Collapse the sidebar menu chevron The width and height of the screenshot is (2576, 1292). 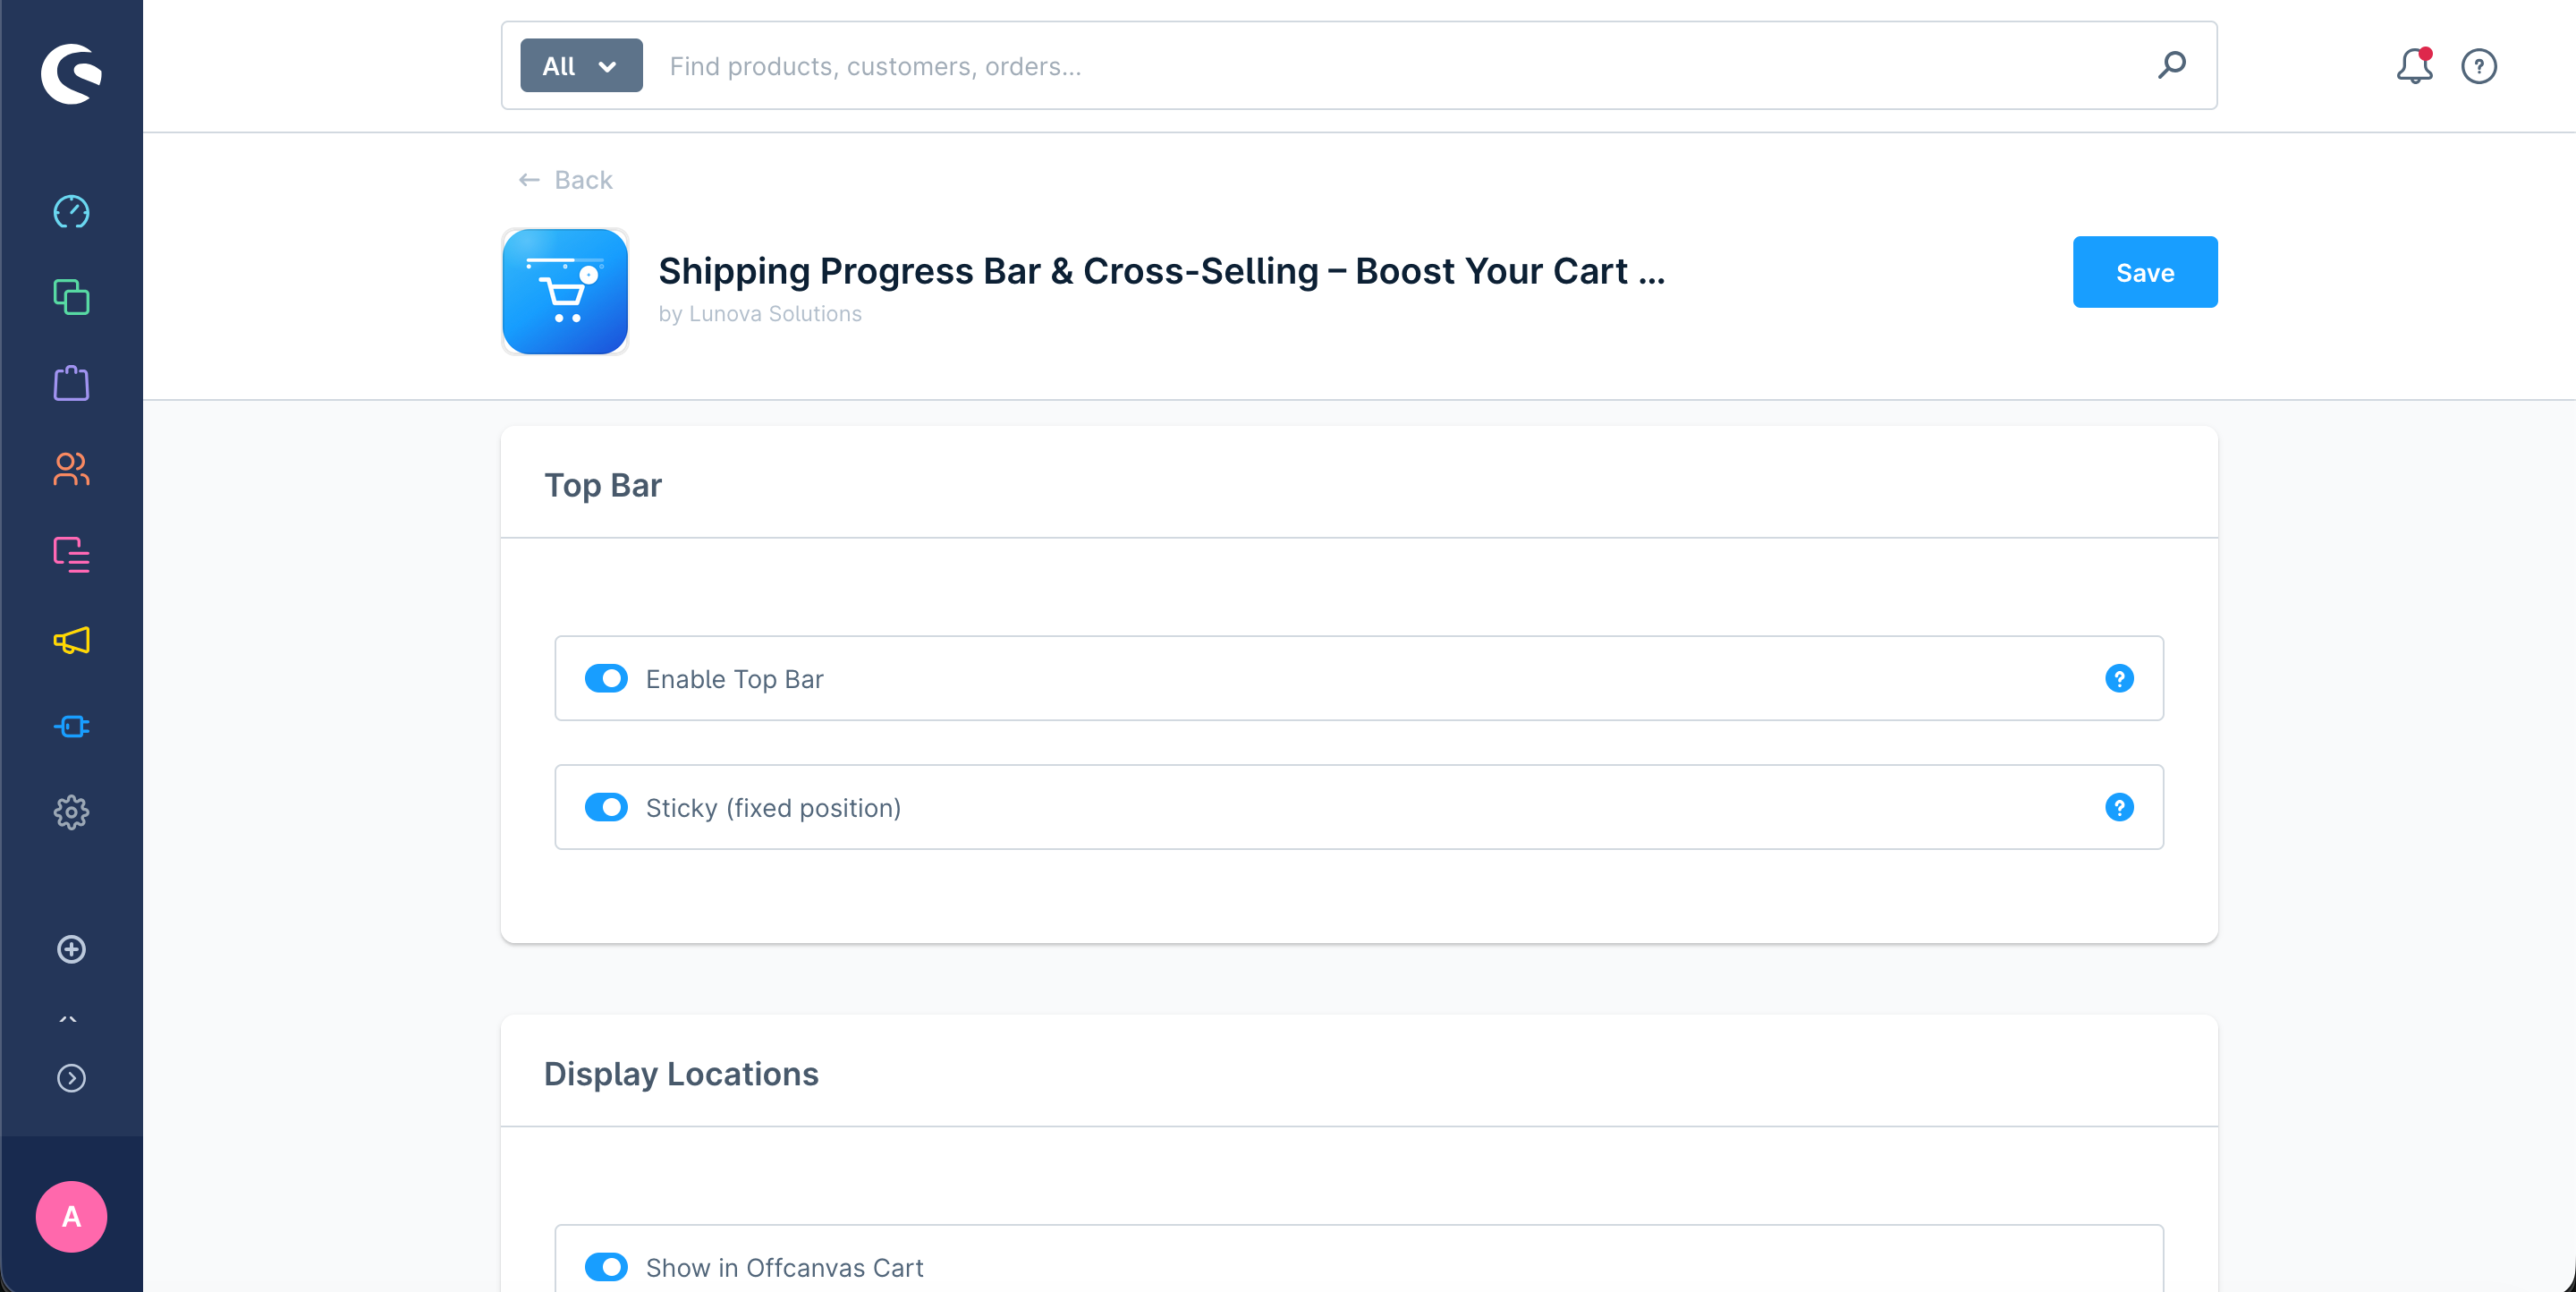click(x=68, y=1019)
